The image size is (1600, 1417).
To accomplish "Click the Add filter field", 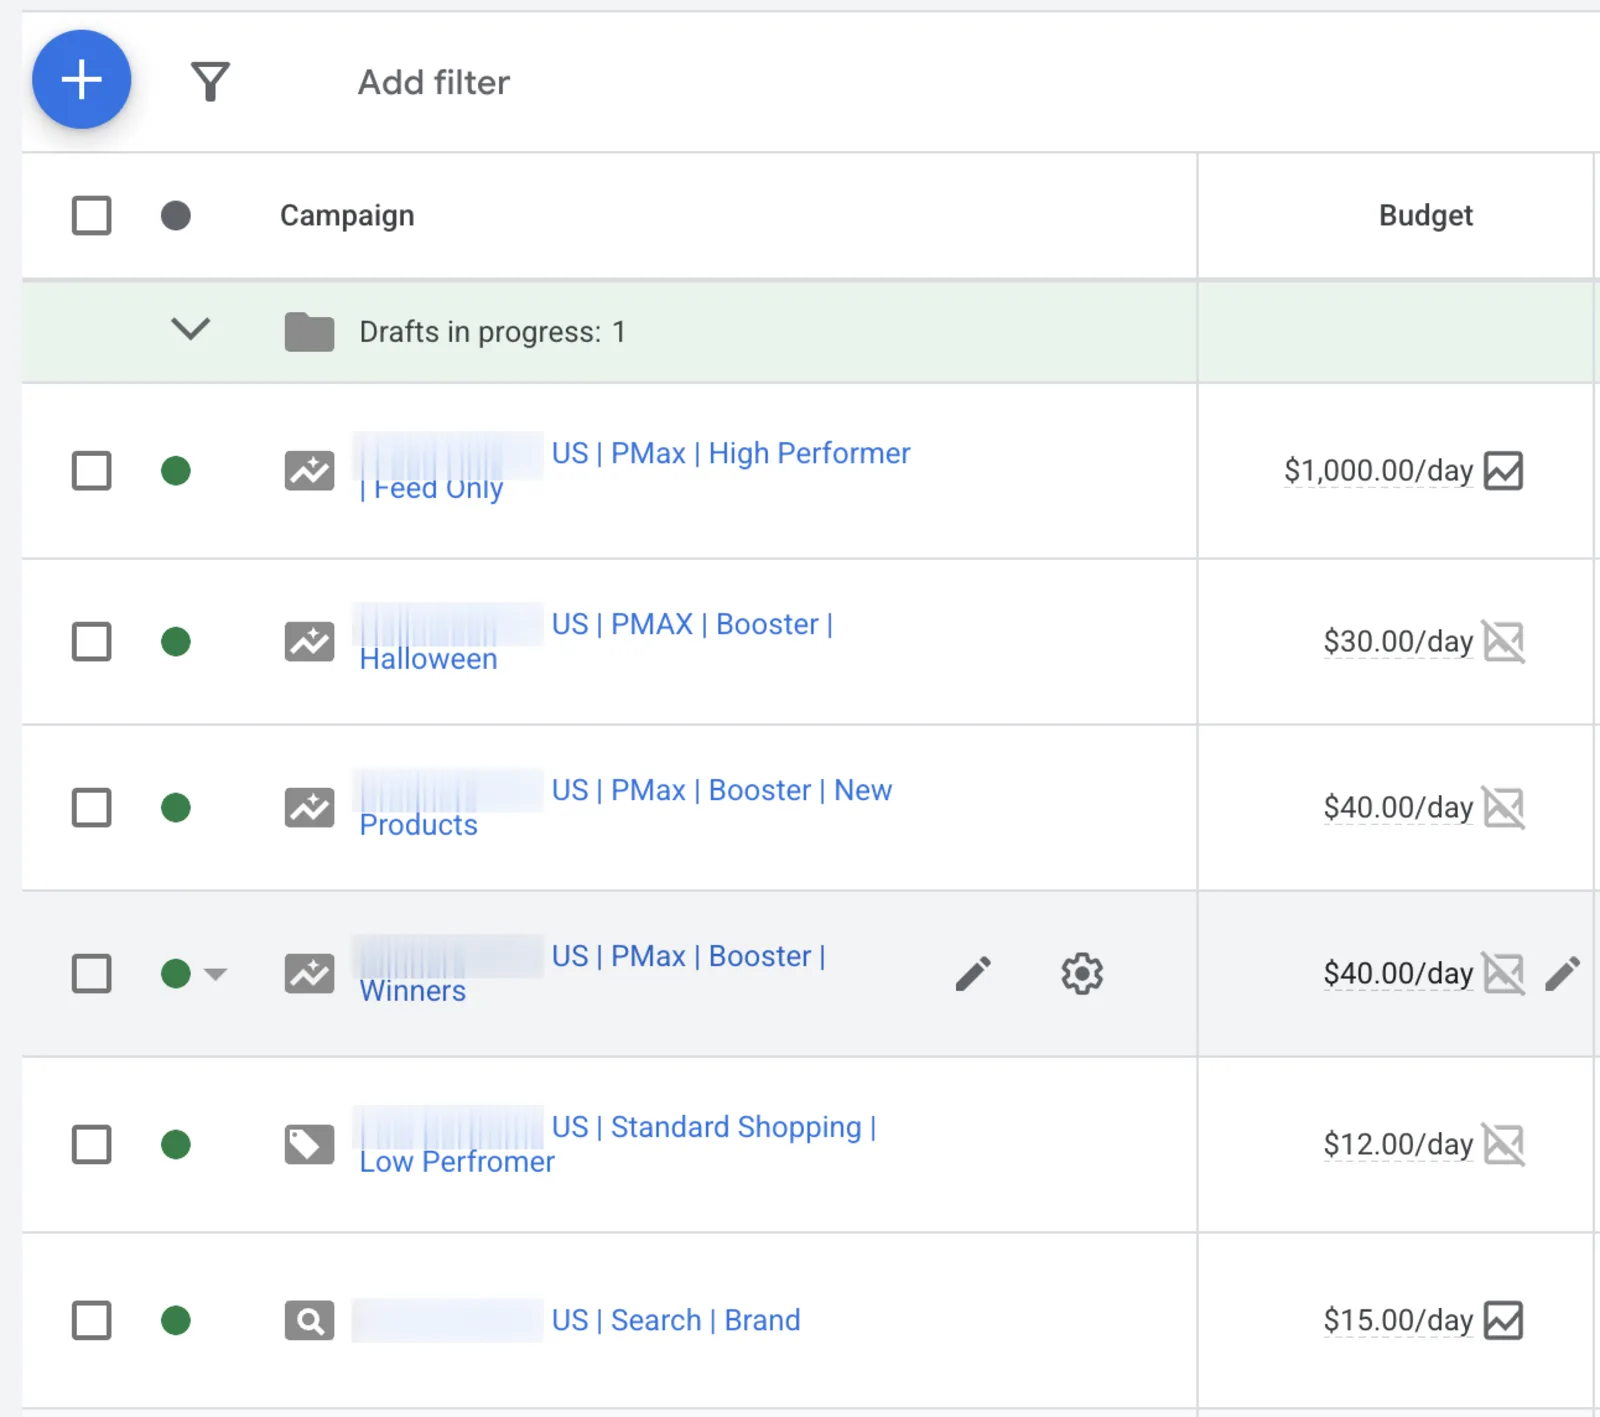I will point(434,82).
